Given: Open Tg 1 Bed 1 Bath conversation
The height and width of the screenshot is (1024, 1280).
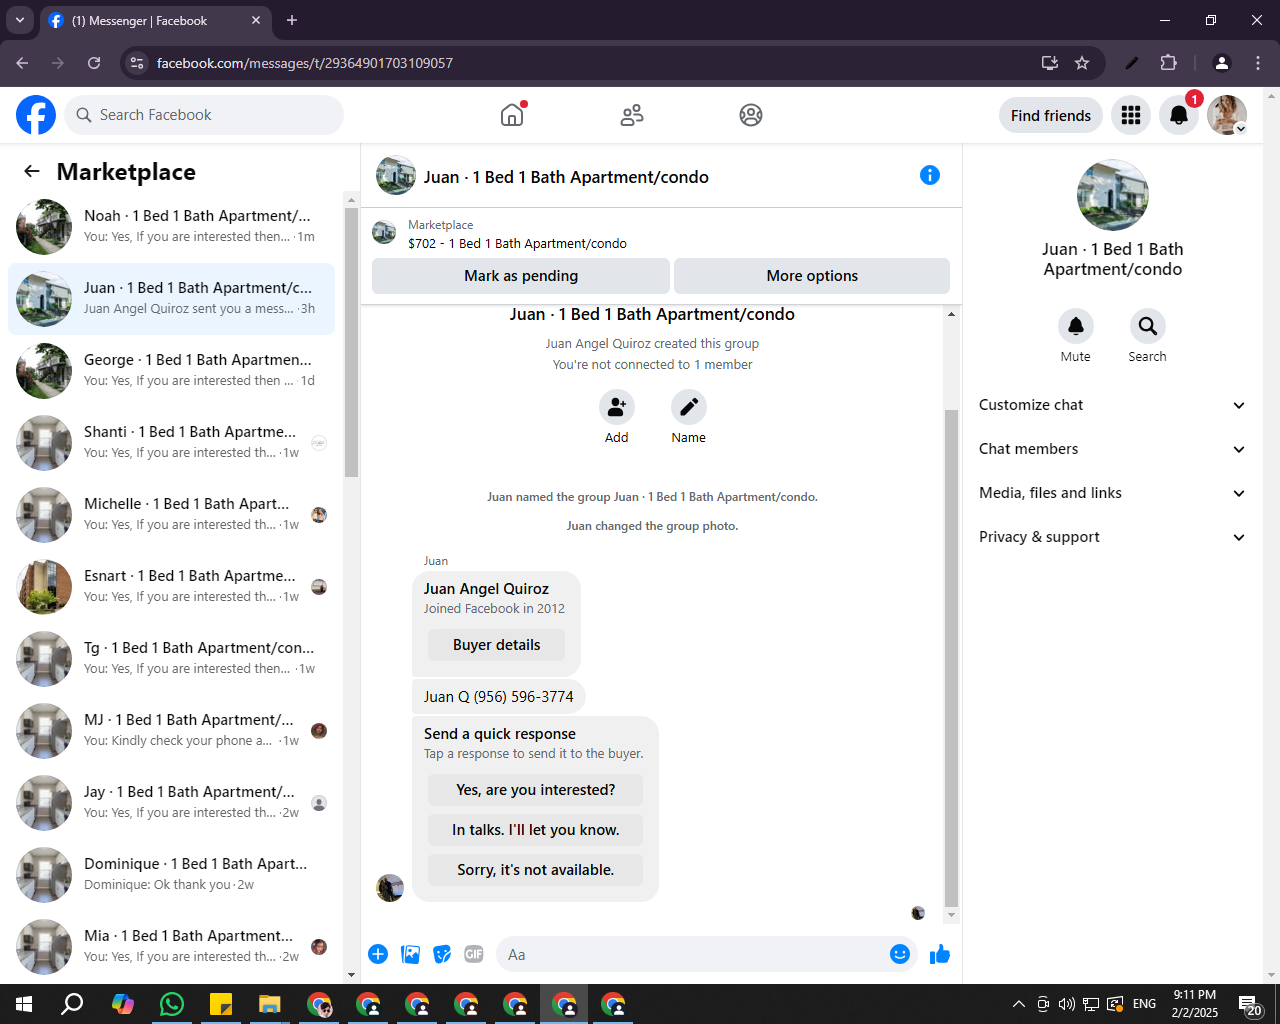Looking at the screenshot, I should pyautogui.click(x=172, y=659).
